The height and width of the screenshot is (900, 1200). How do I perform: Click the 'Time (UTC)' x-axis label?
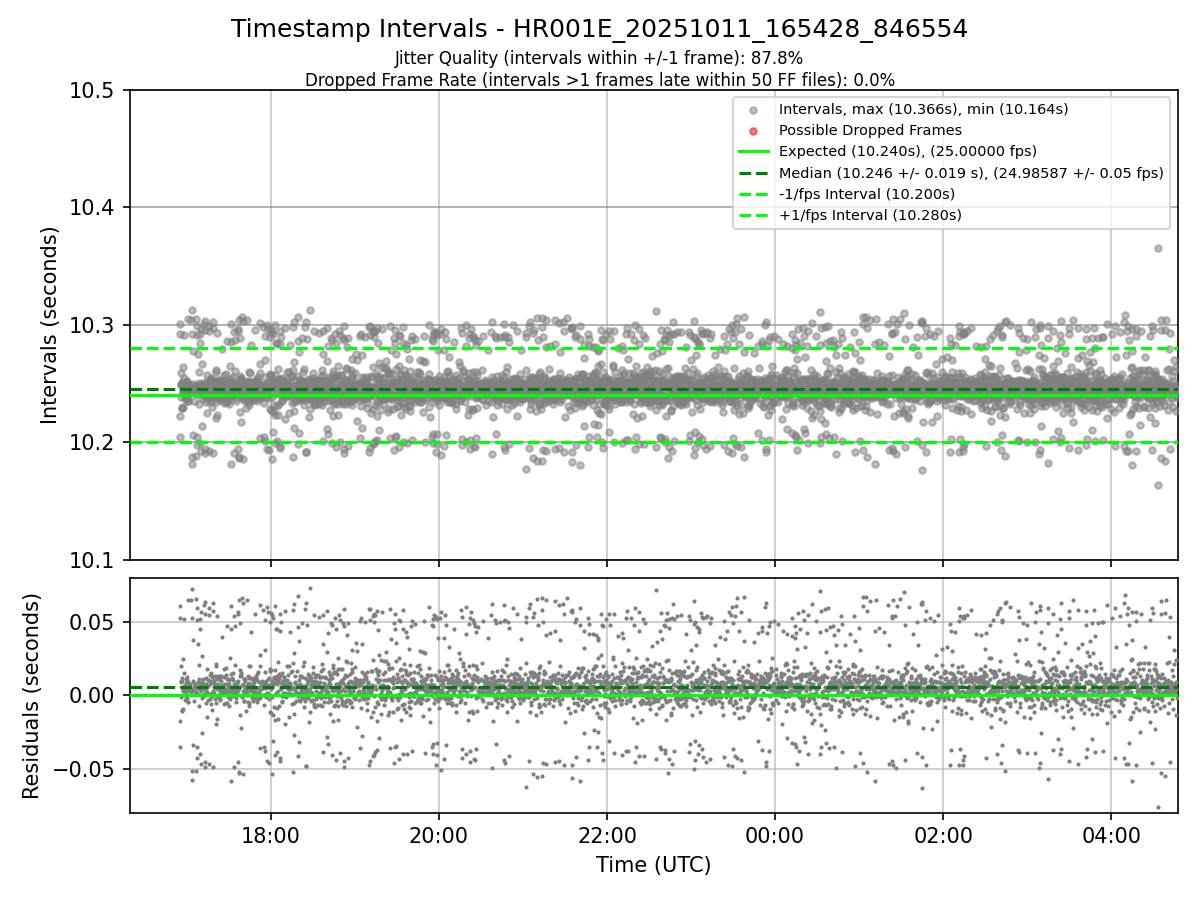click(653, 865)
